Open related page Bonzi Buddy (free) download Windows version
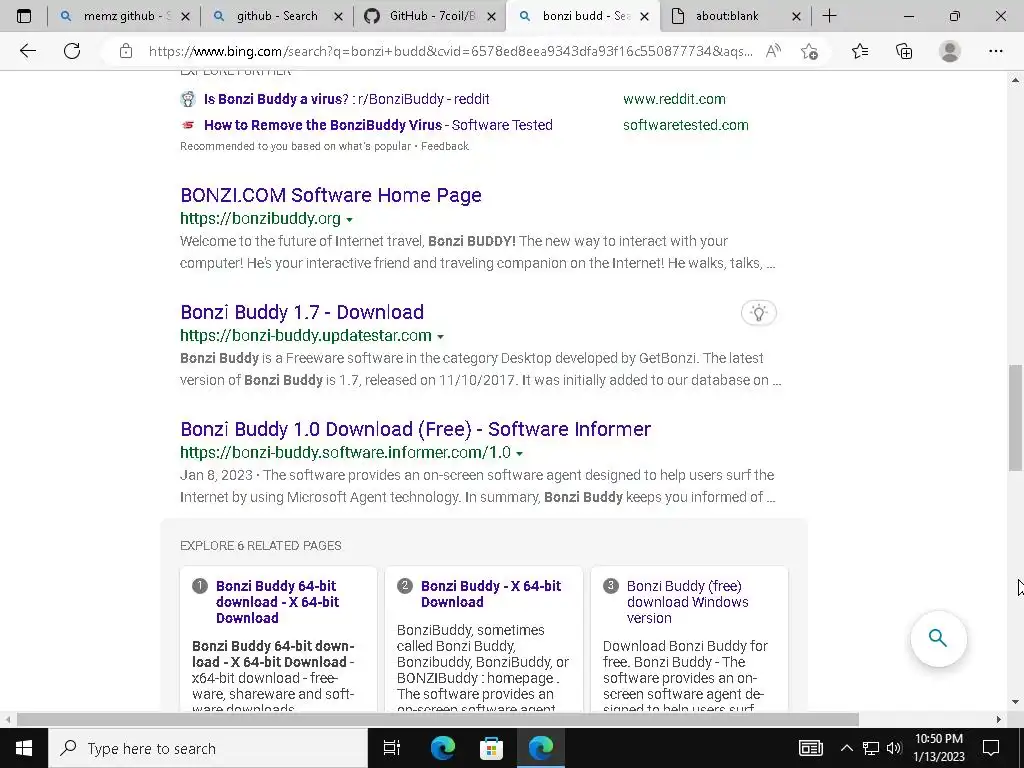The image size is (1024, 768). pyautogui.click(x=688, y=601)
